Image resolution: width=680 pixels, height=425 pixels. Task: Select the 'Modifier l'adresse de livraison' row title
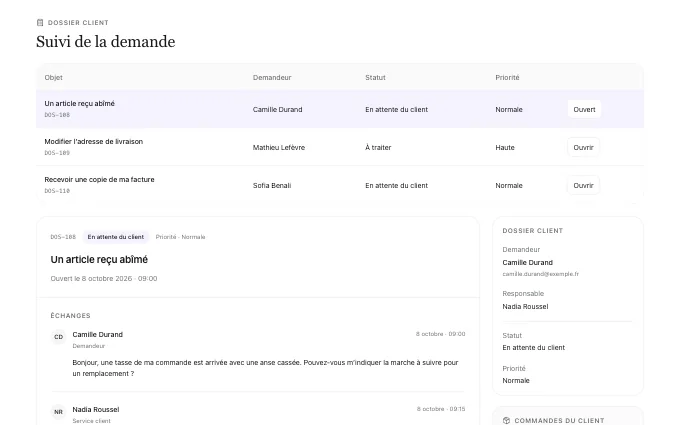(94, 141)
